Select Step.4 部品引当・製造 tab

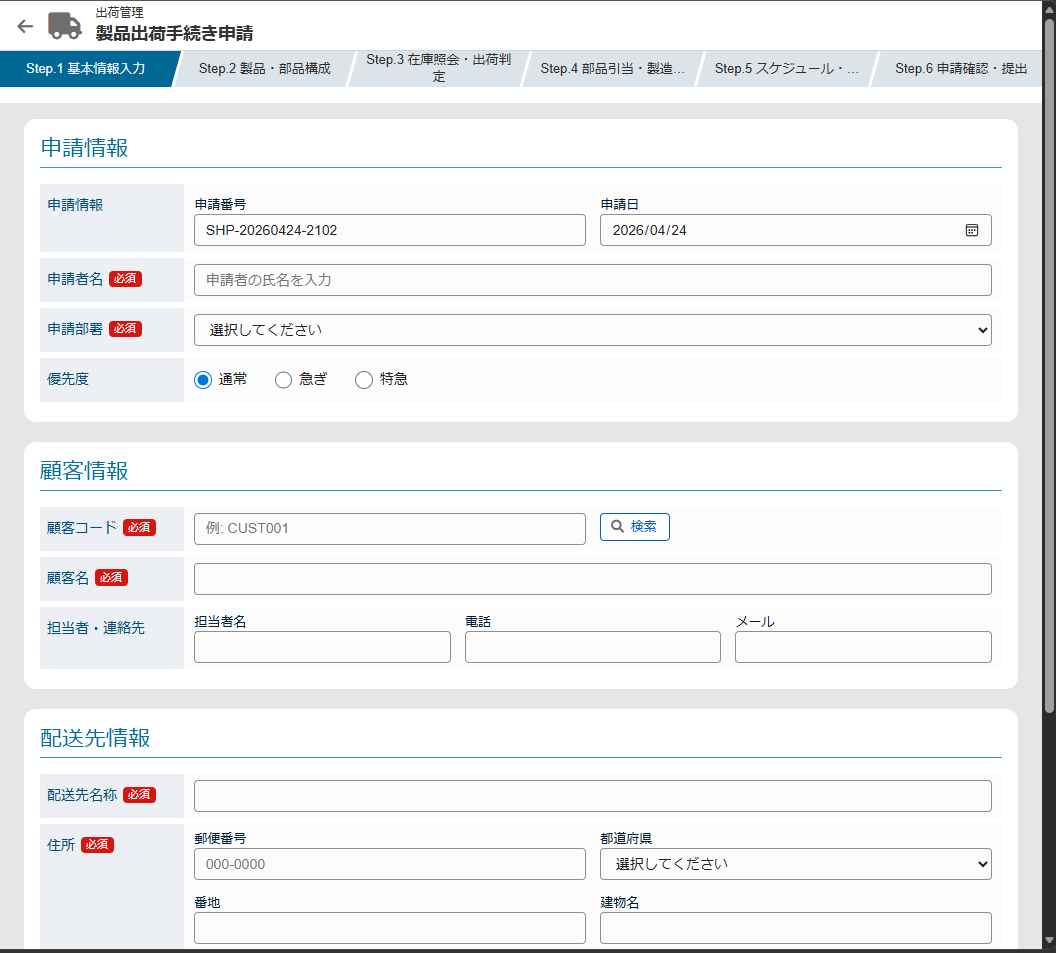[x=612, y=69]
